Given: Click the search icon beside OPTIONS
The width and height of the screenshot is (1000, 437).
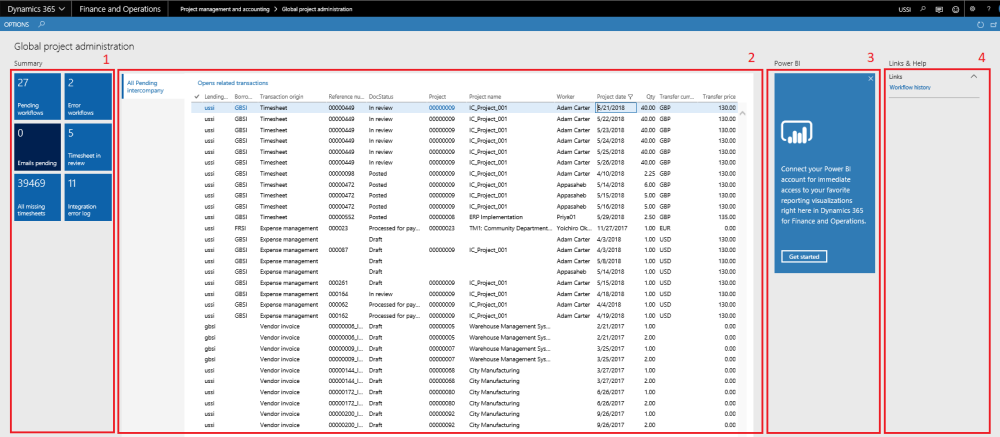Looking at the screenshot, I should point(42,24).
